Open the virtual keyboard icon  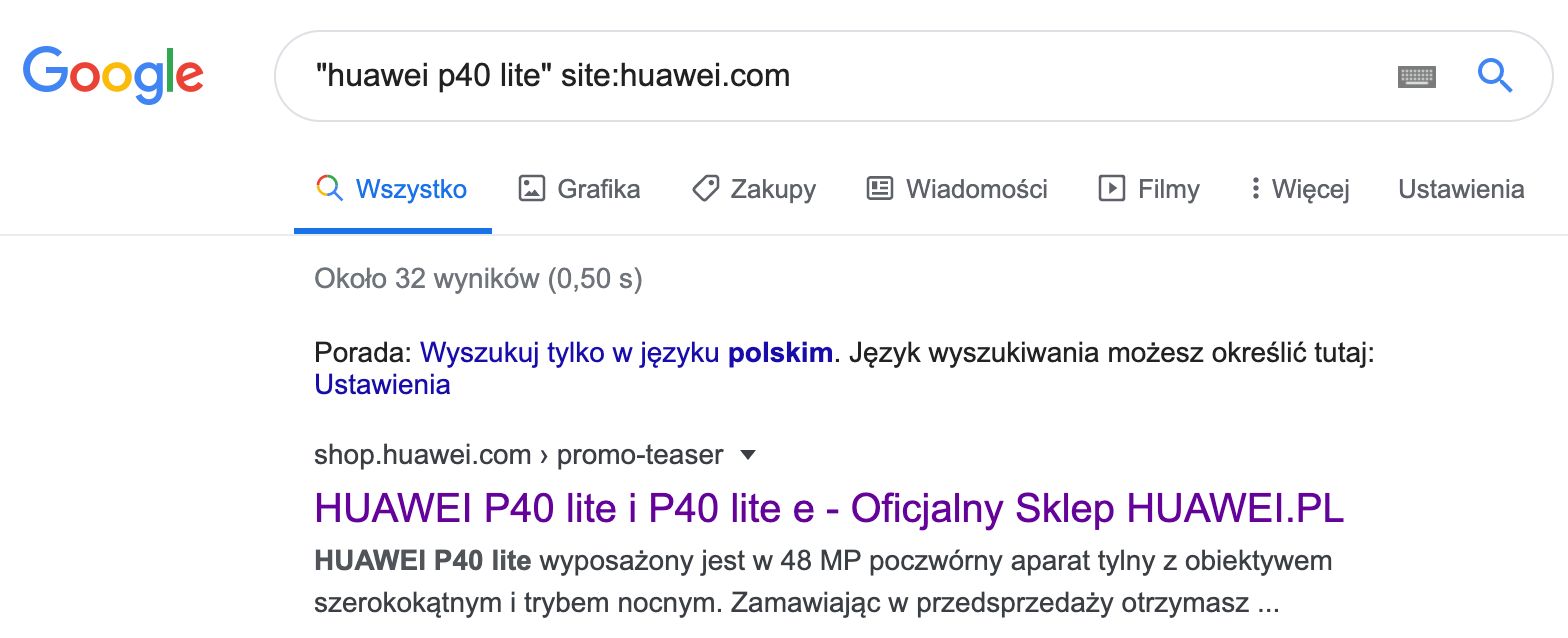click(x=1419, y=76)
